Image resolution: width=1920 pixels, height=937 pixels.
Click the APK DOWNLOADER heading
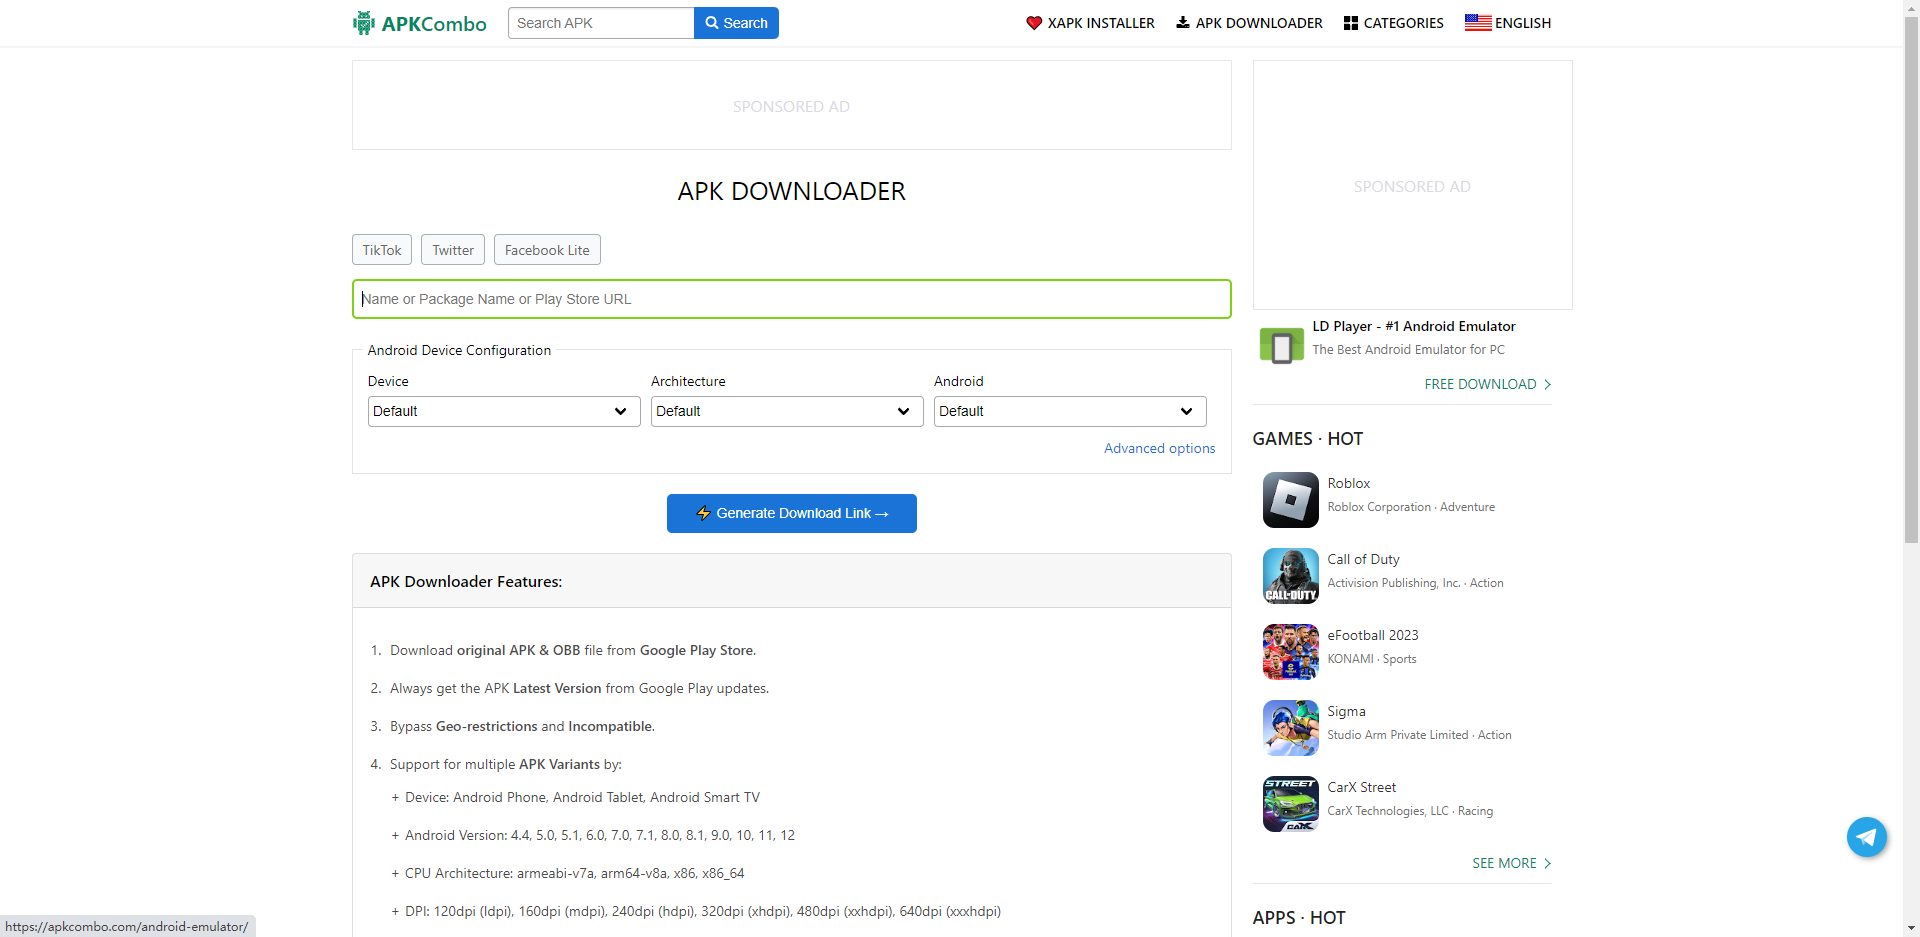coord(791,191)
